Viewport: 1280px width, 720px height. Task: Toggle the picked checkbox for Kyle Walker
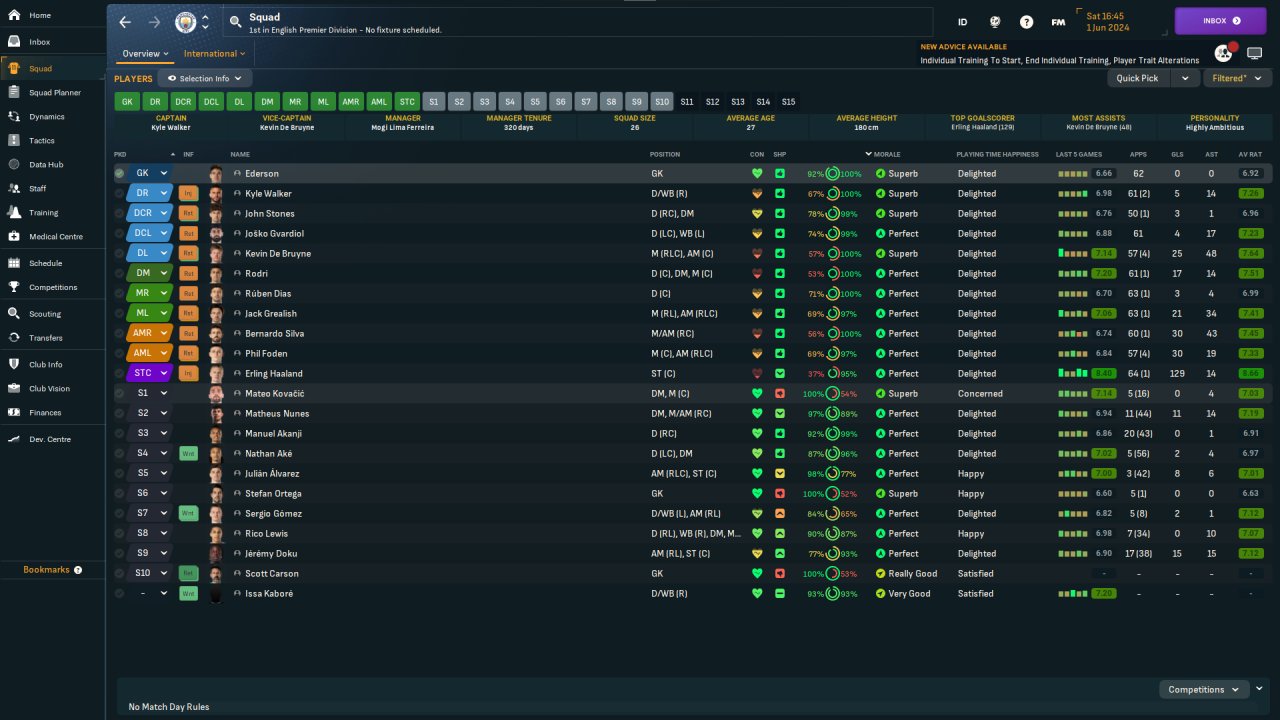120,193
